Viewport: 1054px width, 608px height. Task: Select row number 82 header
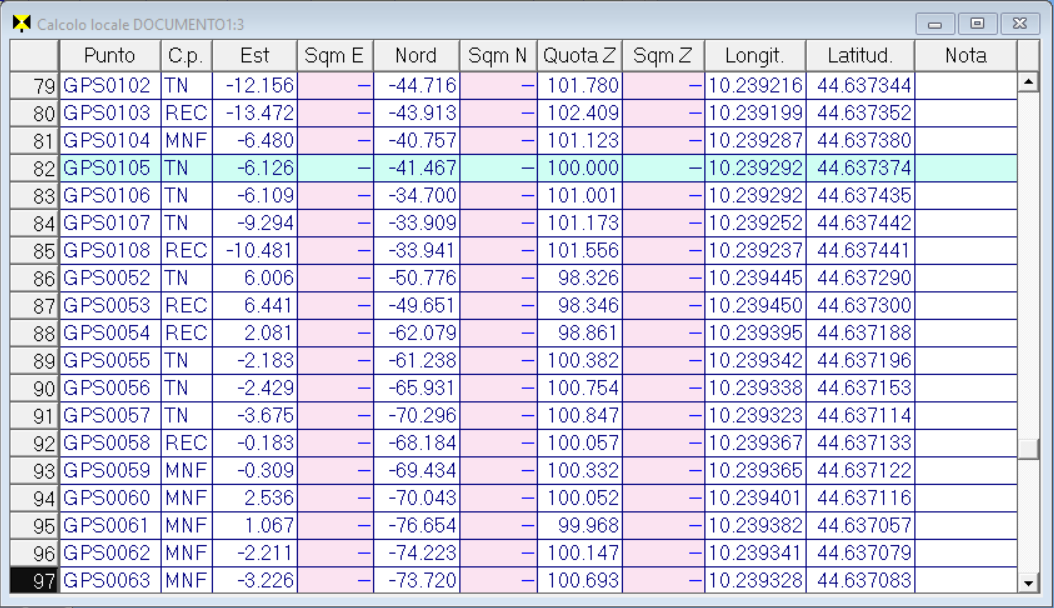point(35,168)
